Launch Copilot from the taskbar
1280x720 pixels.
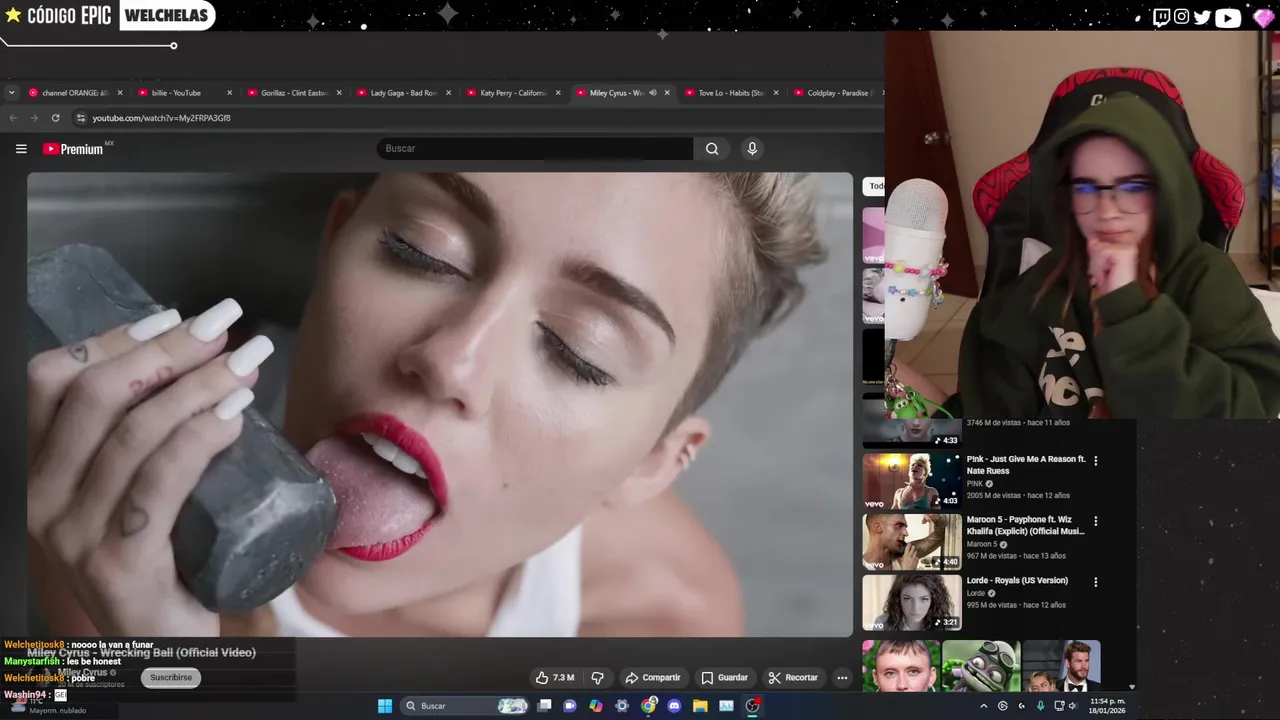pyautogui.click(x=596, y=706)
